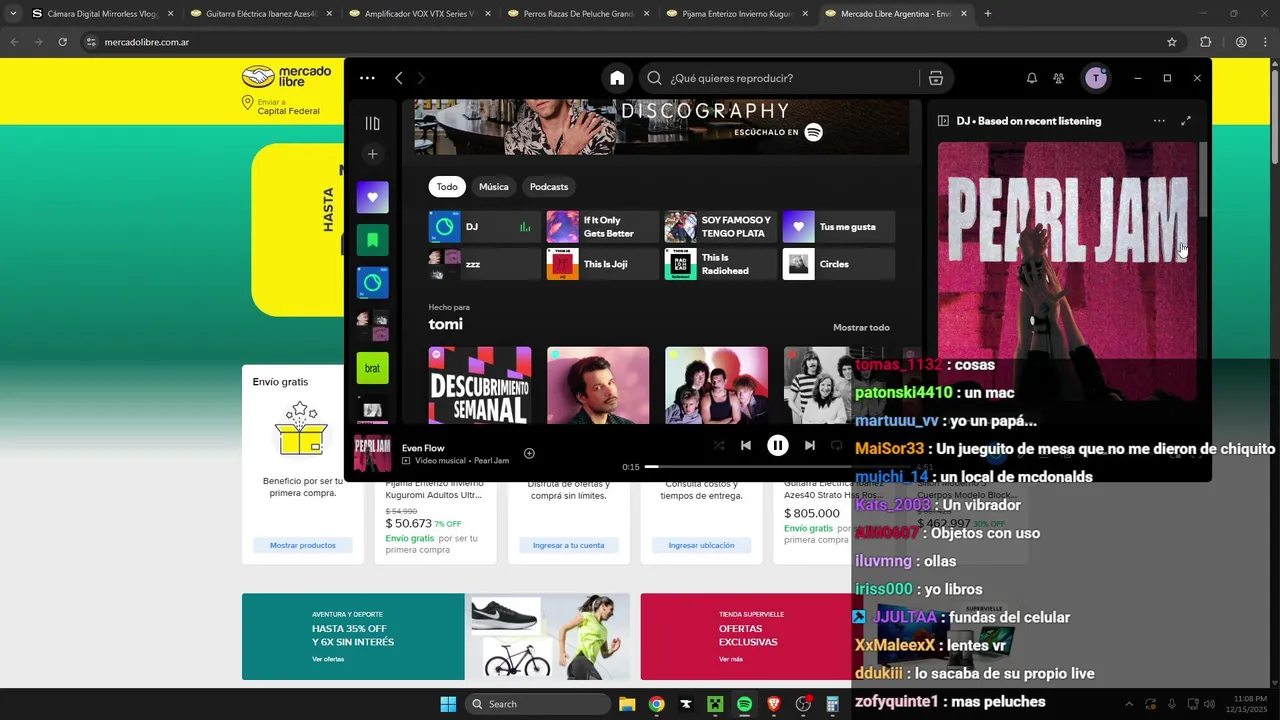Create new playlist with plus icon

(373, 154)
